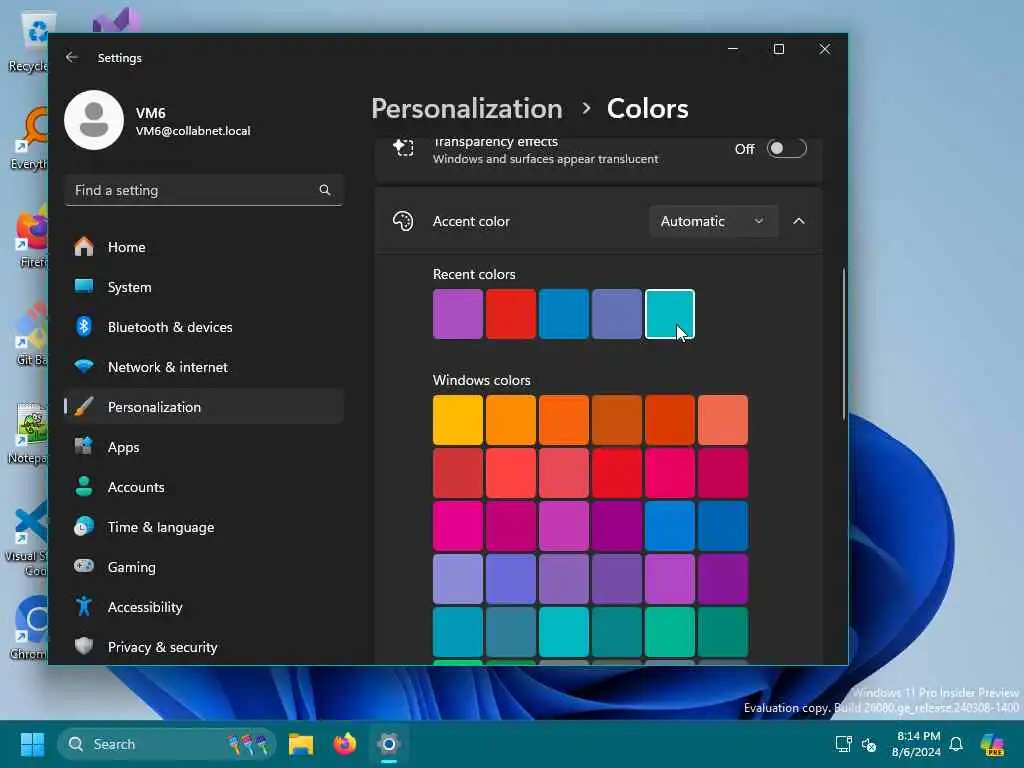
Task: Pick the red recent color swatch
Action: pos(511,314)
